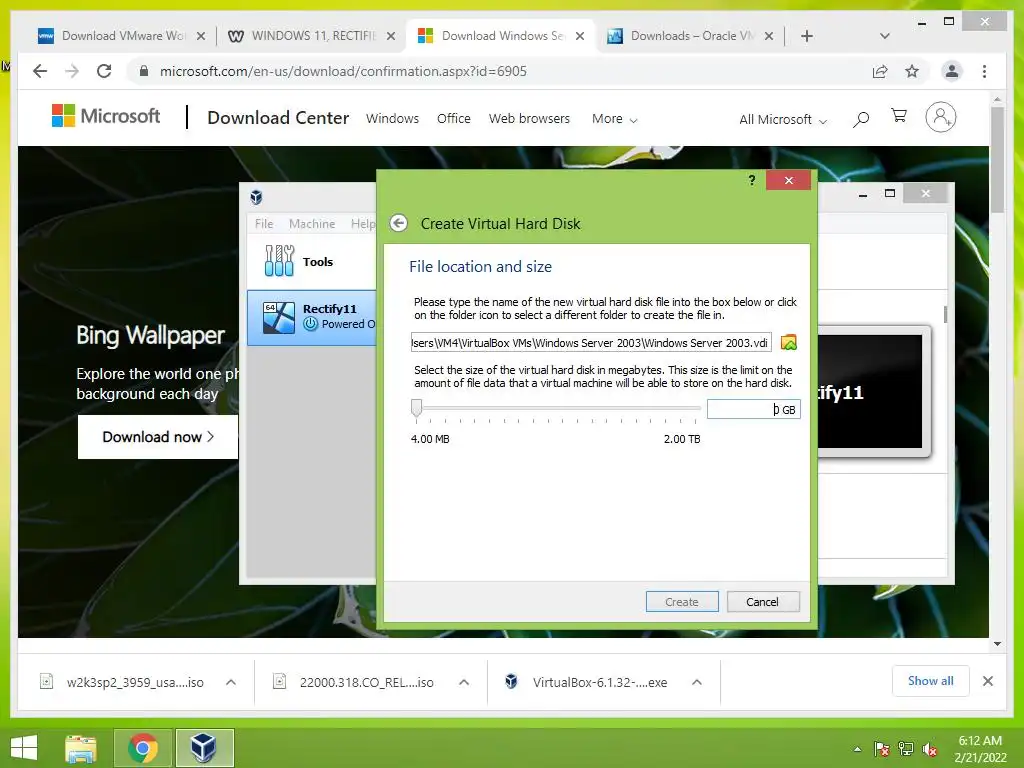Open Windows Start button
The height and width of the screenshot is (768, 1024).
point(25,748)
